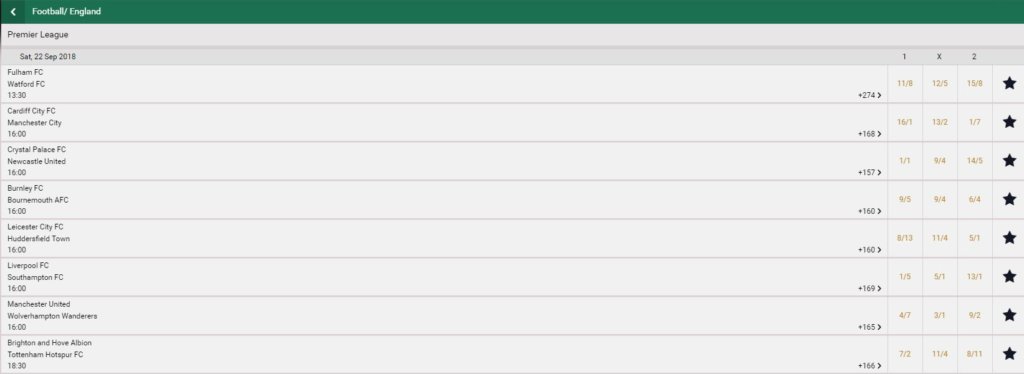
Task: Select the Premier League heading
Action: (38, 35)
